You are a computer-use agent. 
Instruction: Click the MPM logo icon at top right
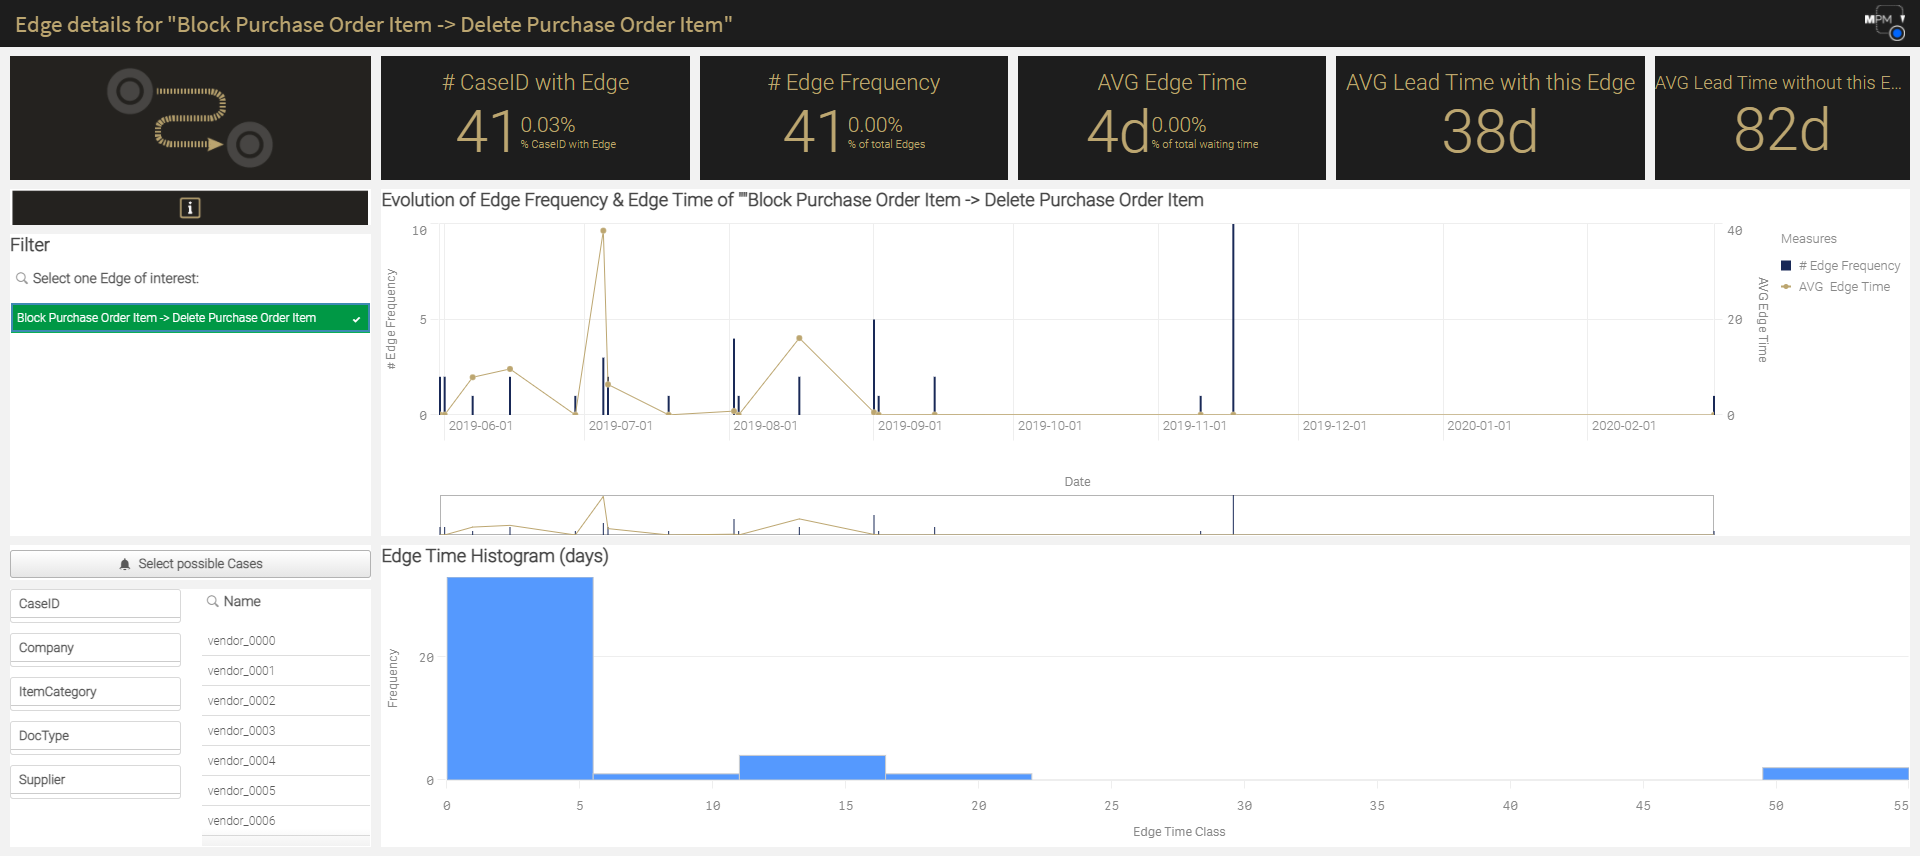click(1885, 23)
